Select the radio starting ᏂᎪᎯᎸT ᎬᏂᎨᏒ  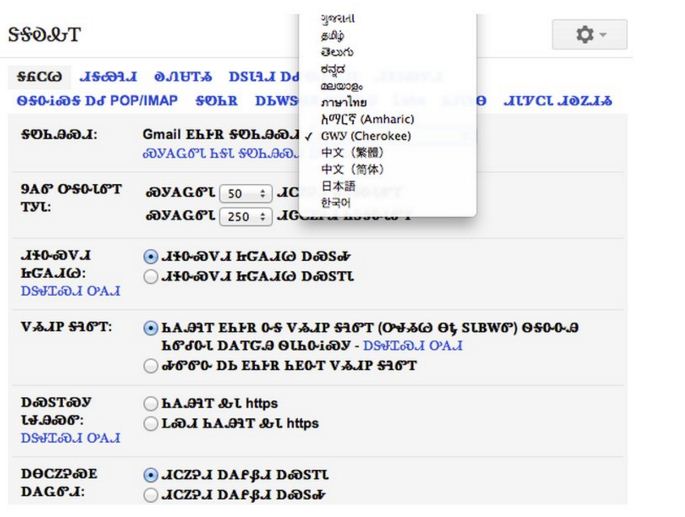150,328
